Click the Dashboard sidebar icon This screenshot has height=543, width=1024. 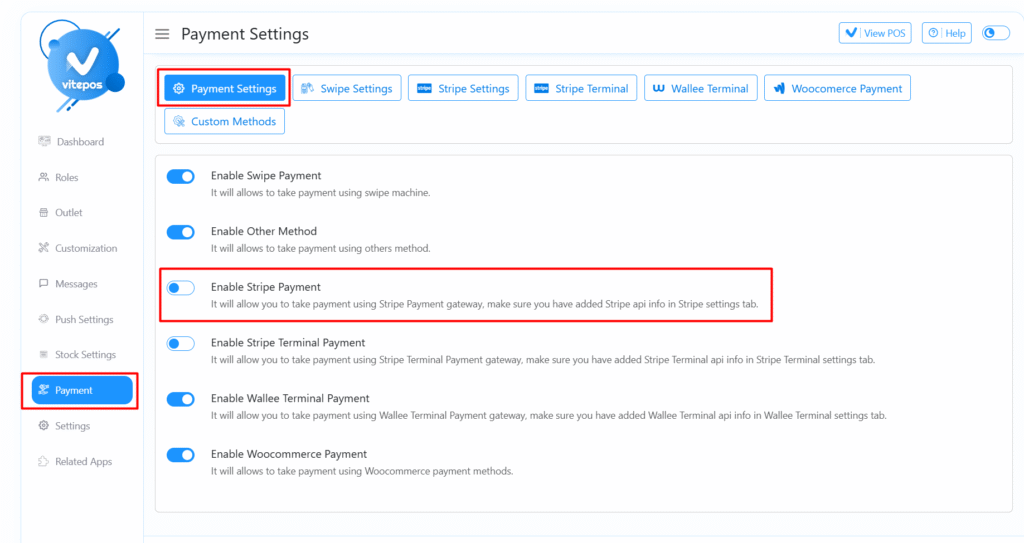(44, 141)
